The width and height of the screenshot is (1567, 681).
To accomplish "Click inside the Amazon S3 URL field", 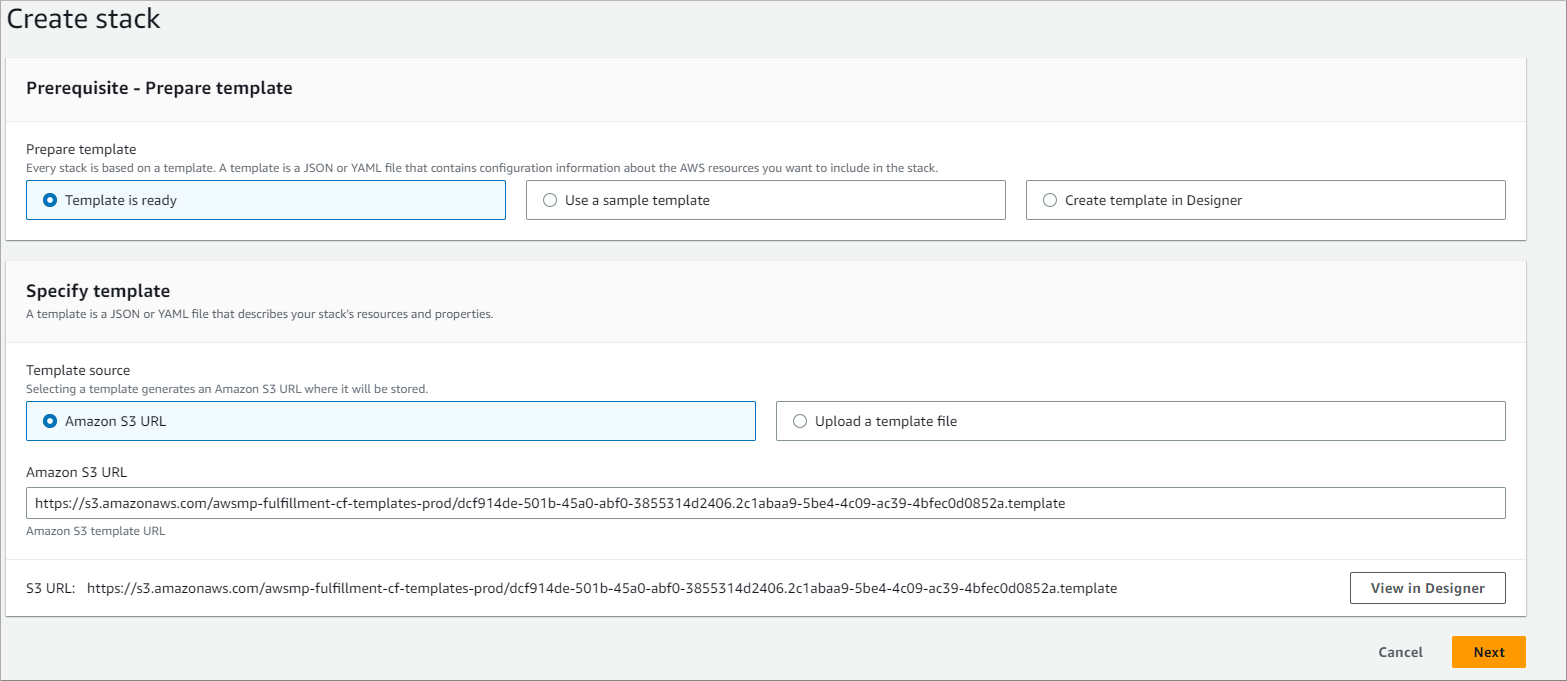I will point(765,503).
